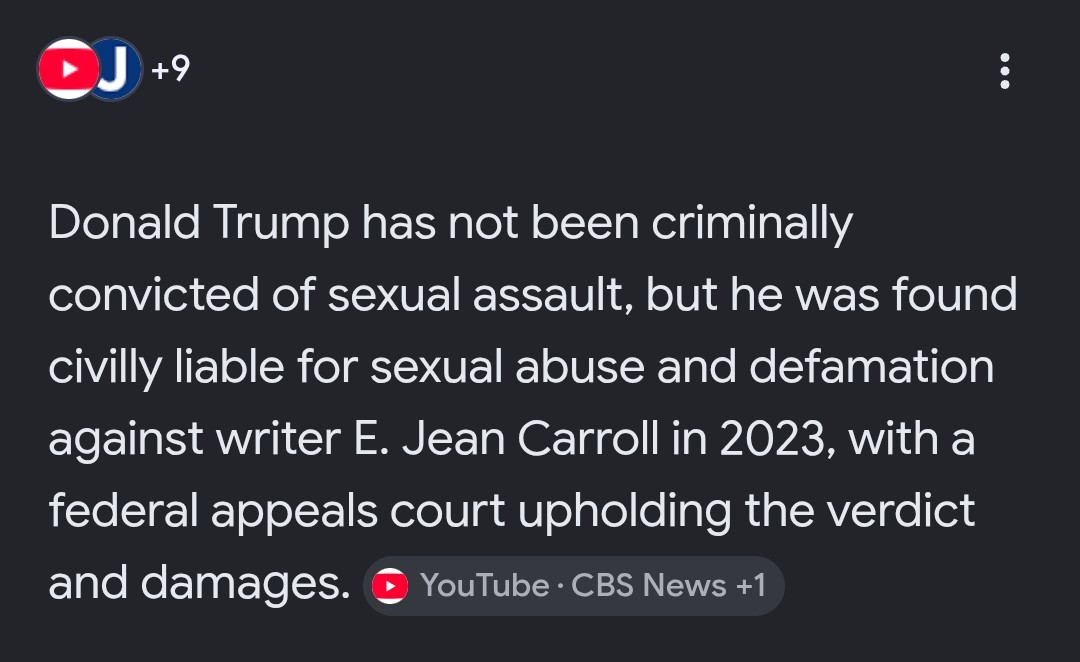This screenshot has width=1080, height=662.
Task: Click the words upholding the verdict
Action: coord(747,511)
